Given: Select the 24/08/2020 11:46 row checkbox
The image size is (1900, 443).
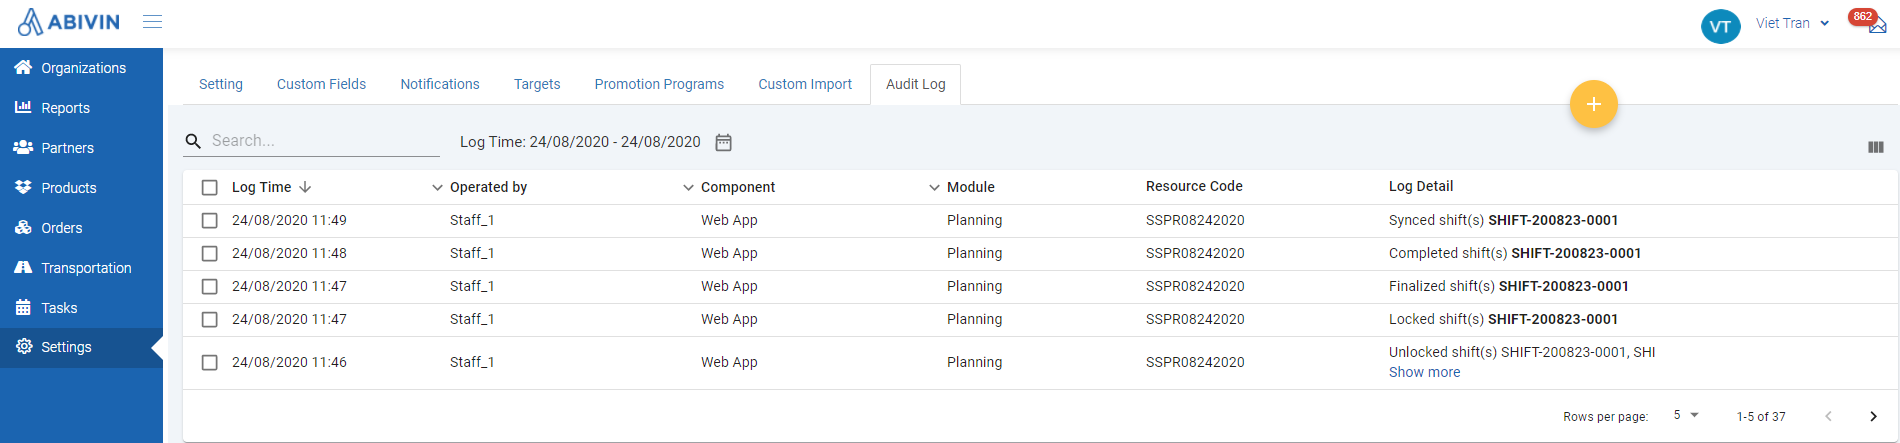Looking at the screenshot, I should tap(210, 362).
